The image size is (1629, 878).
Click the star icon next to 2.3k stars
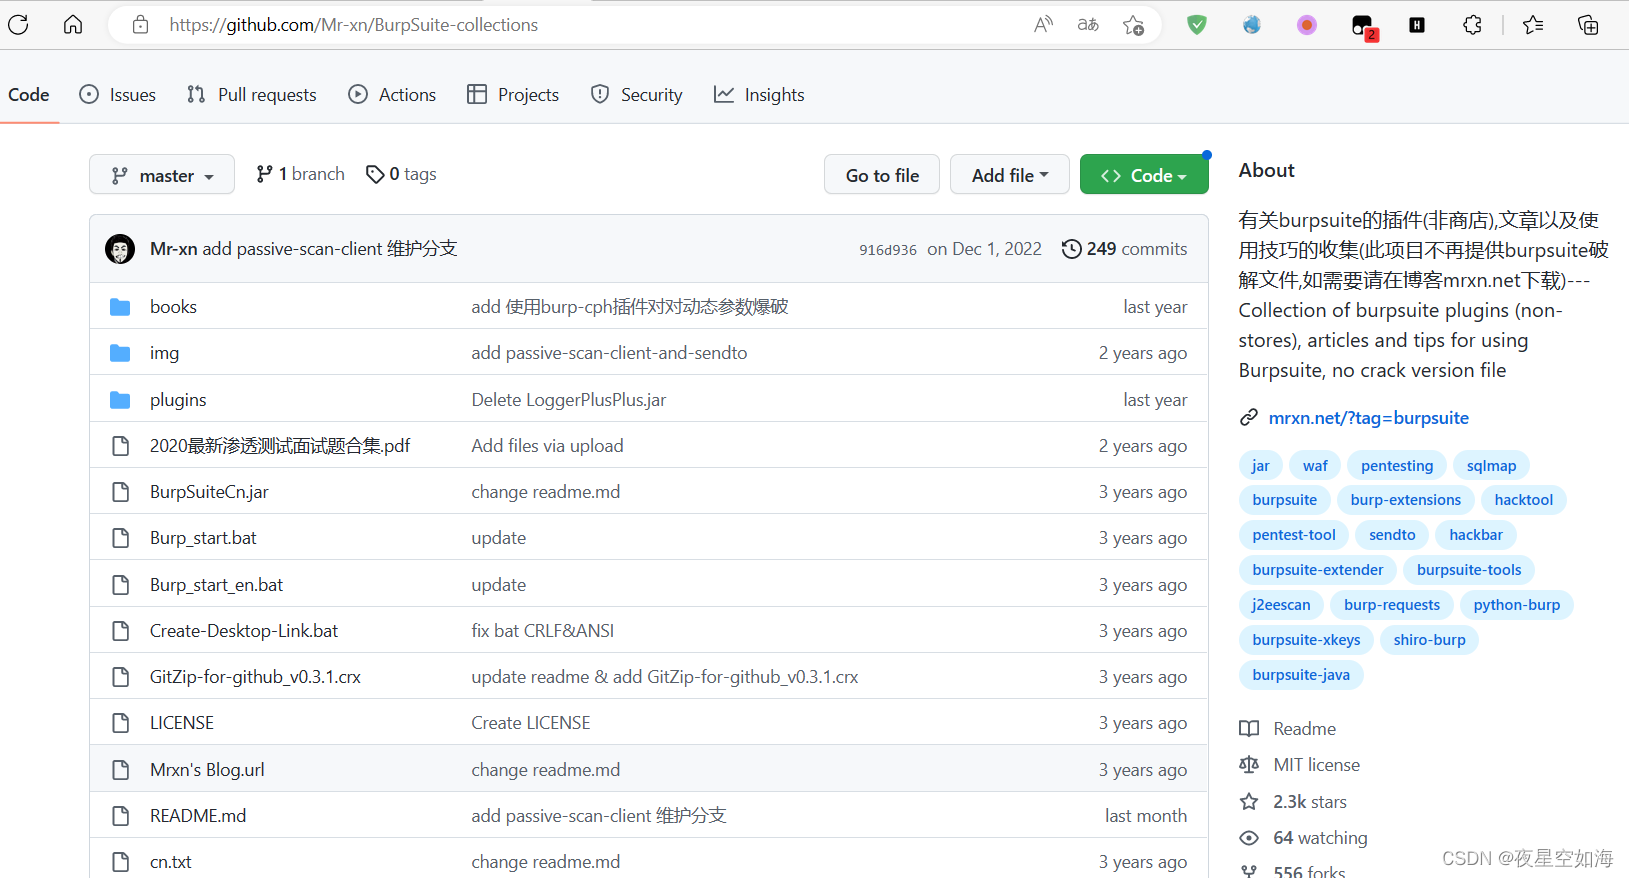(1249, 802)
